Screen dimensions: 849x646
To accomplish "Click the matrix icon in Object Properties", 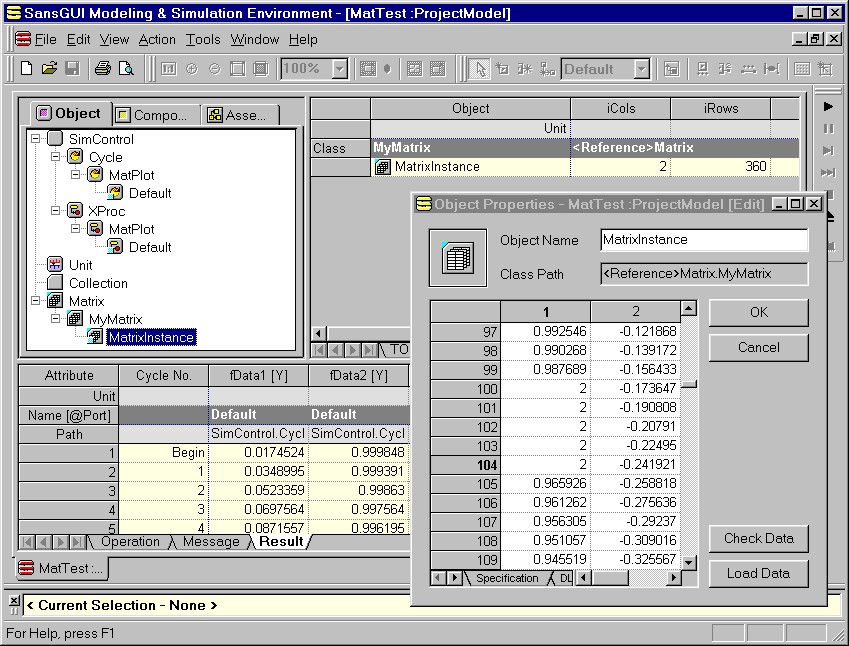I will pyautogui.click(x=457, y=257).
